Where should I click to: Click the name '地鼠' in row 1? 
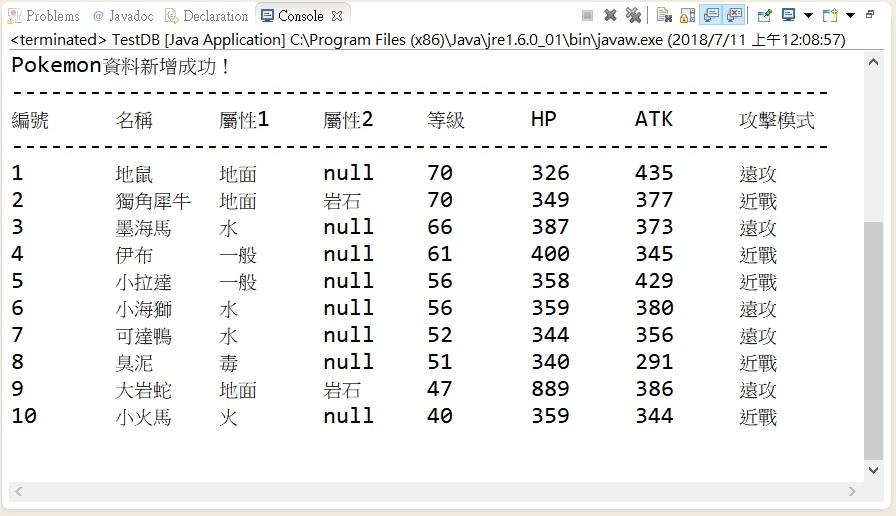click(x=134, y=174)
